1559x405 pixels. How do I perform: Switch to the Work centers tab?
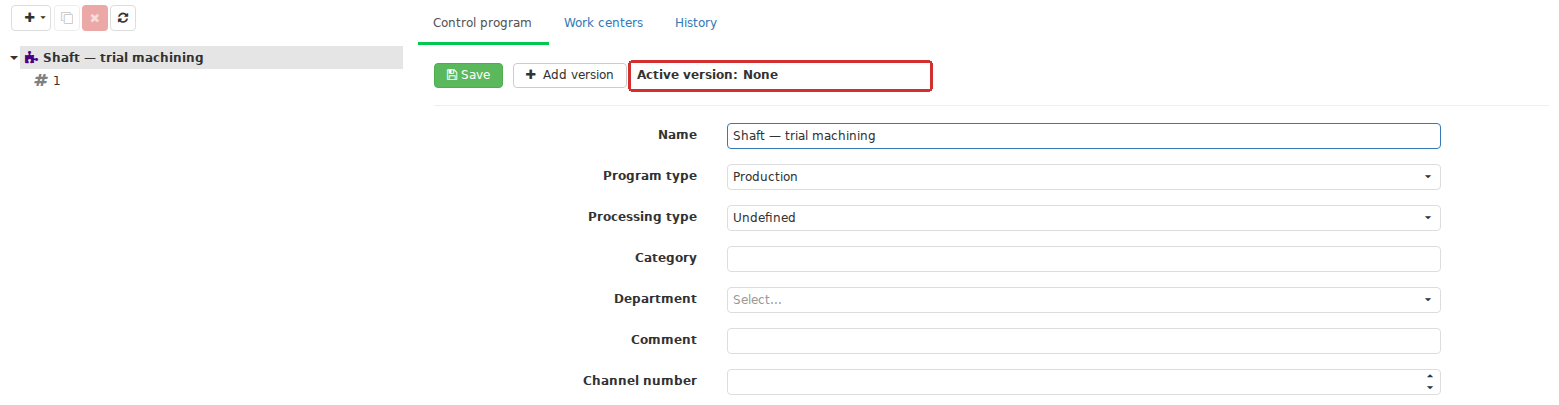(603, 22)
